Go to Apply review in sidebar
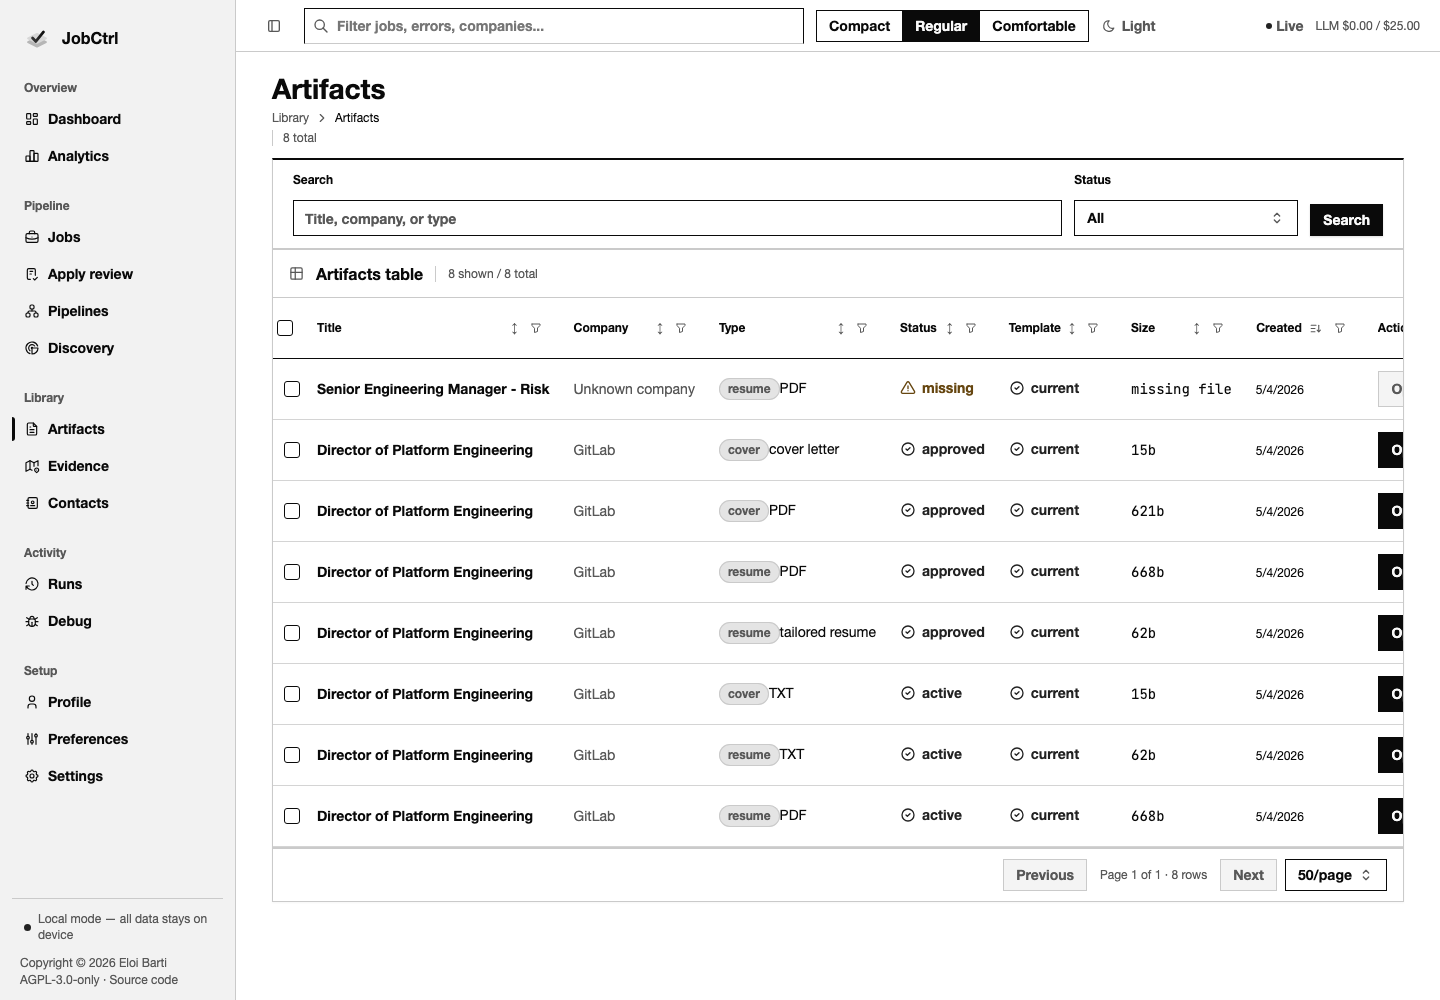Image resolution: width=1440 pixels, height=1000 pixels. [90, 274]
